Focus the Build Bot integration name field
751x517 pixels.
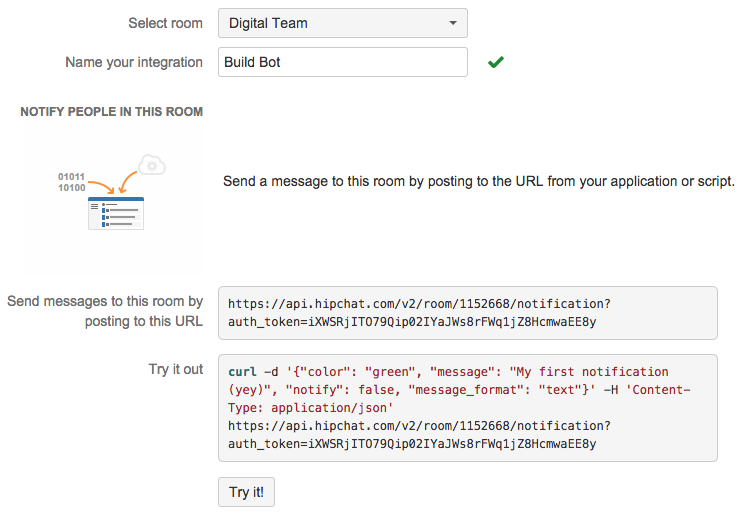pos(343,62)
